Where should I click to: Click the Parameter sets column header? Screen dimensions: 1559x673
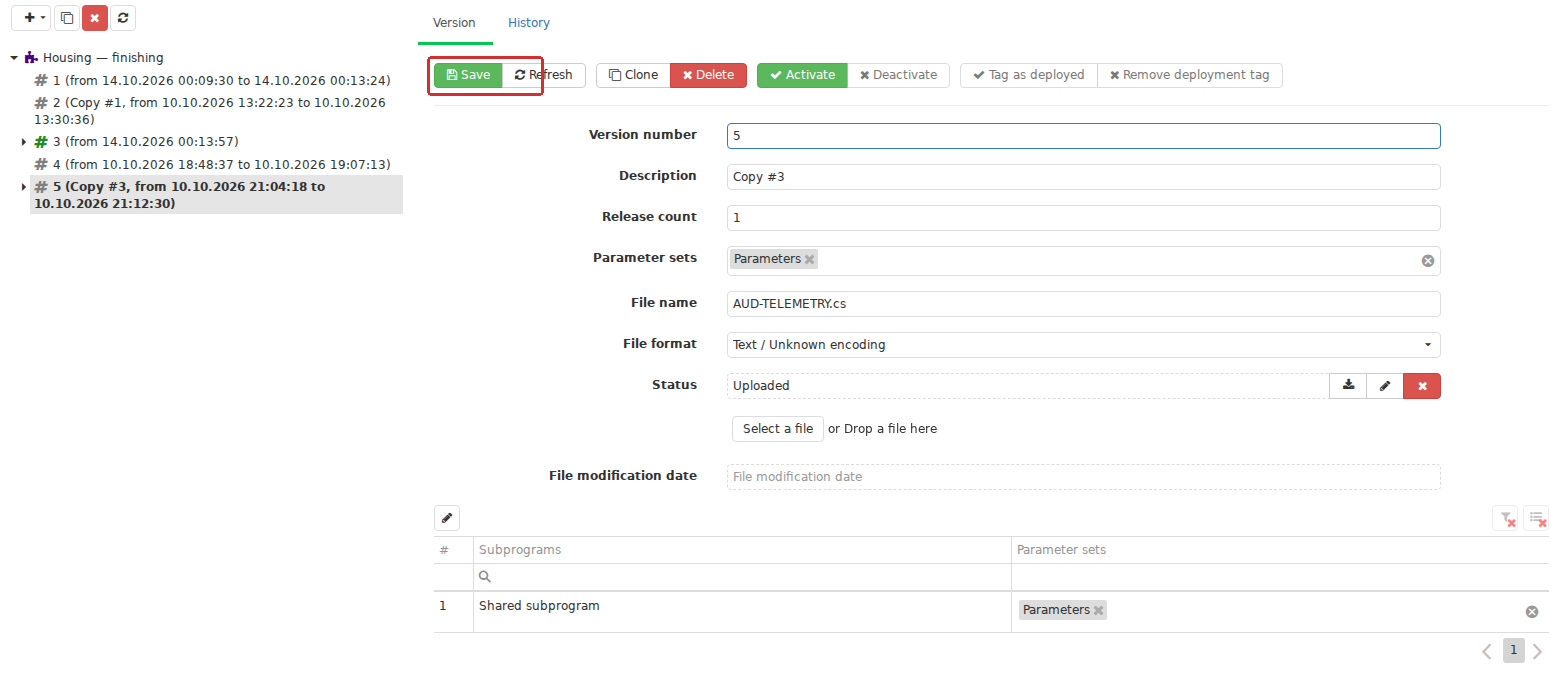1280,550
